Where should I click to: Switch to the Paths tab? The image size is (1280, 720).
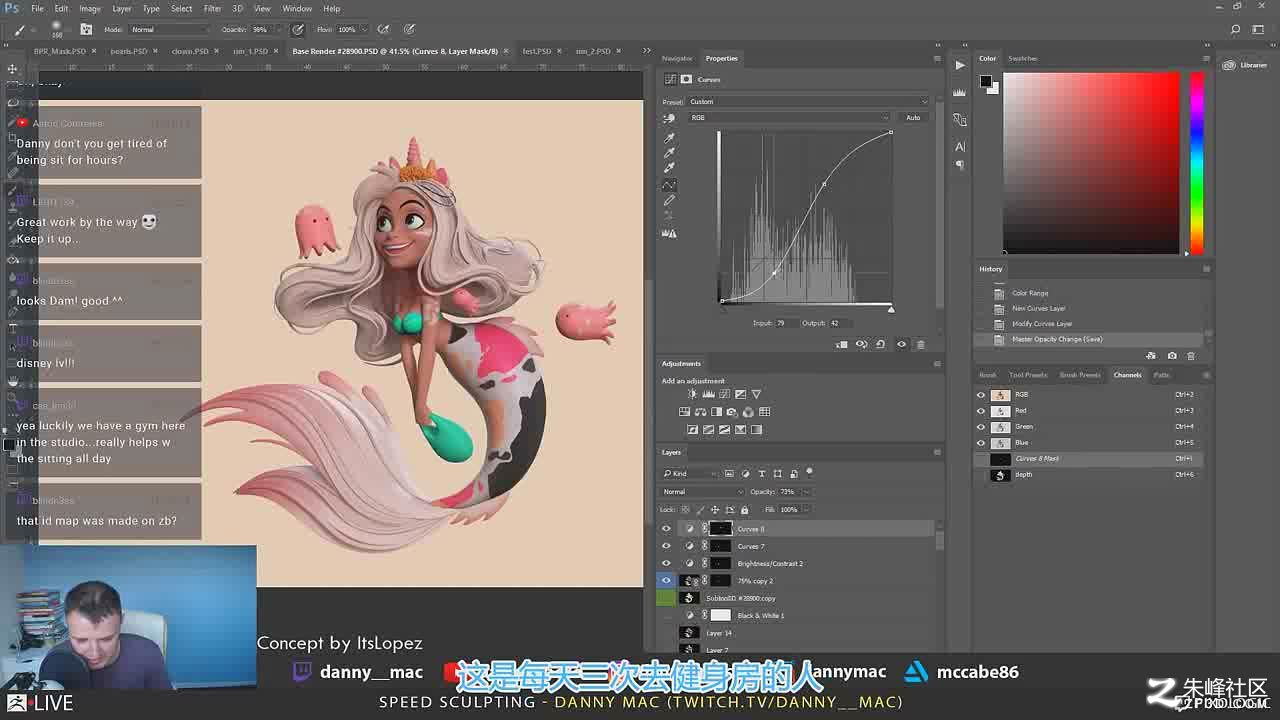(x=1161, y=375)
